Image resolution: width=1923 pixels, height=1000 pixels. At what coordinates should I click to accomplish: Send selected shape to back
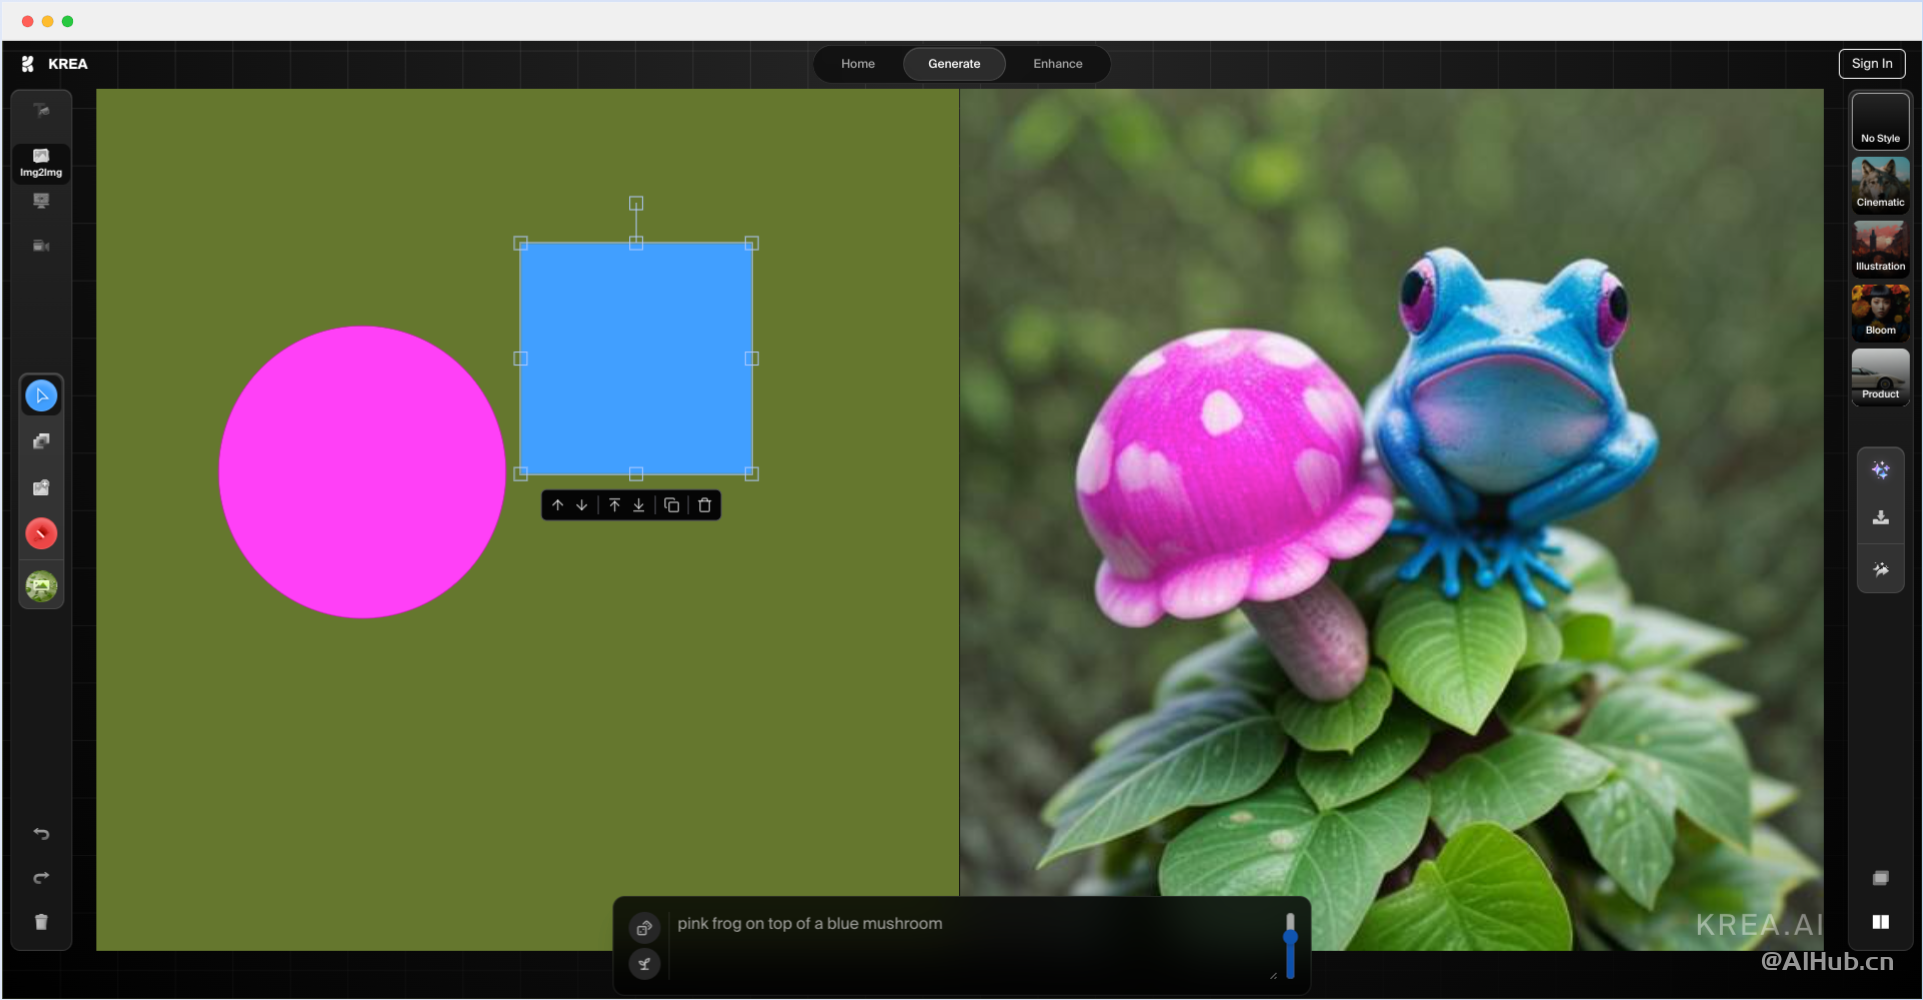[x=639, y=506]
